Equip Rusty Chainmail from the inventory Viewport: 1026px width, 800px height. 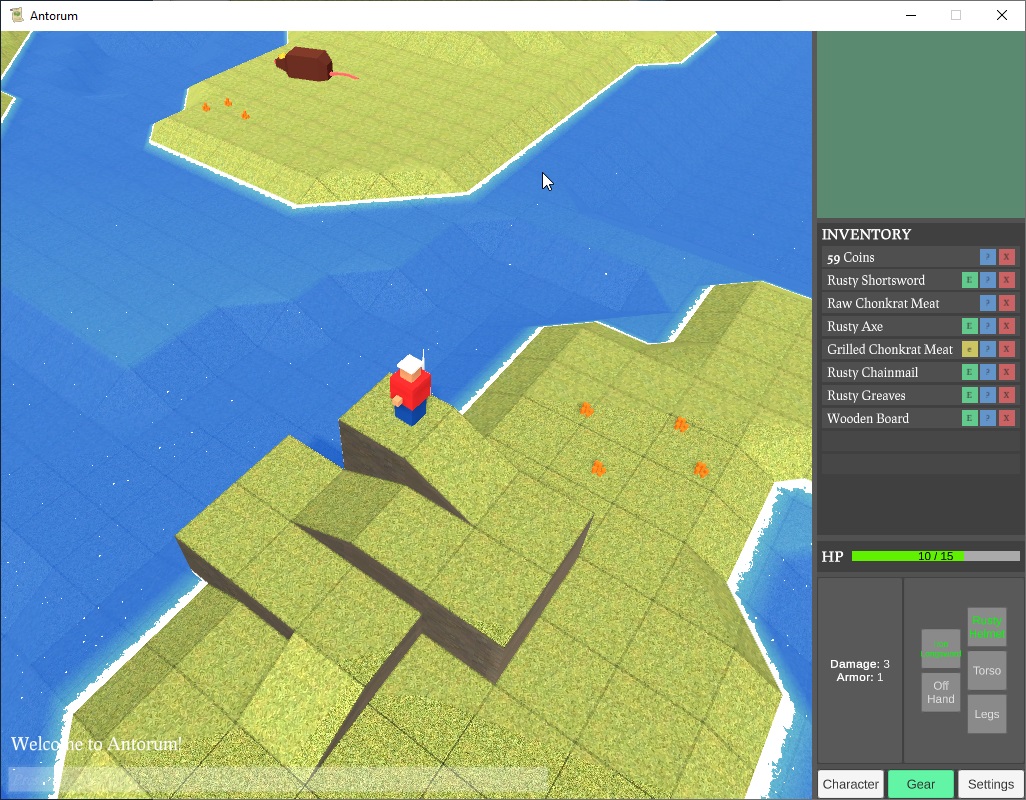(x=969, y=372)
